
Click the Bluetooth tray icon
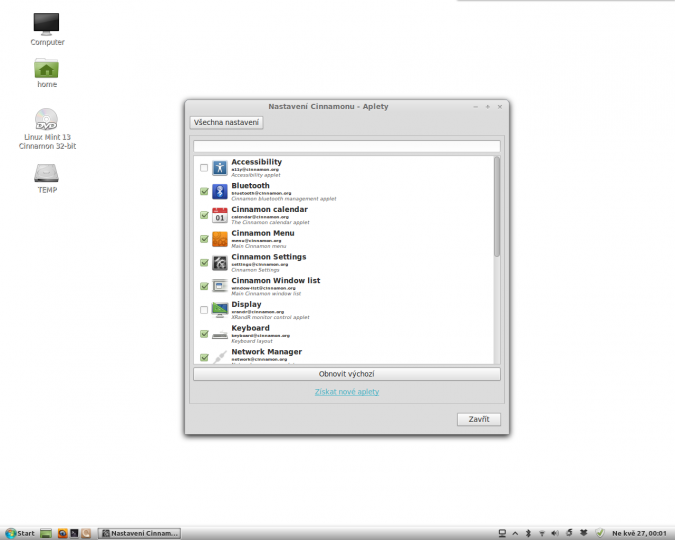(x=528, y=534)
